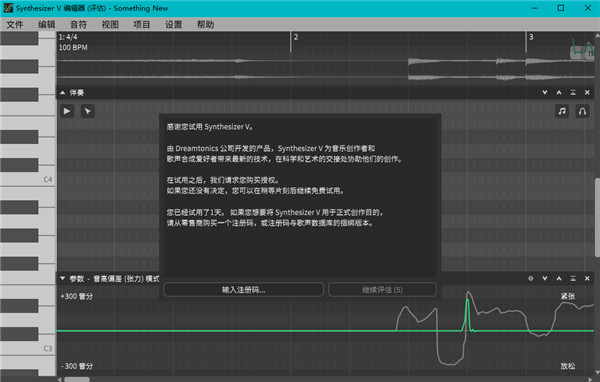
Task: Click the 放松 label in the parameter panel
Action: (x=568, y=366)
